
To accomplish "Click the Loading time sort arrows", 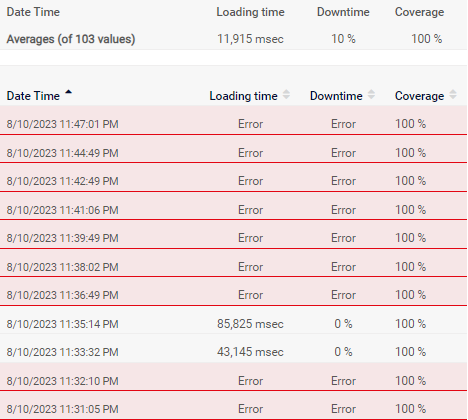I will point(286,94).
